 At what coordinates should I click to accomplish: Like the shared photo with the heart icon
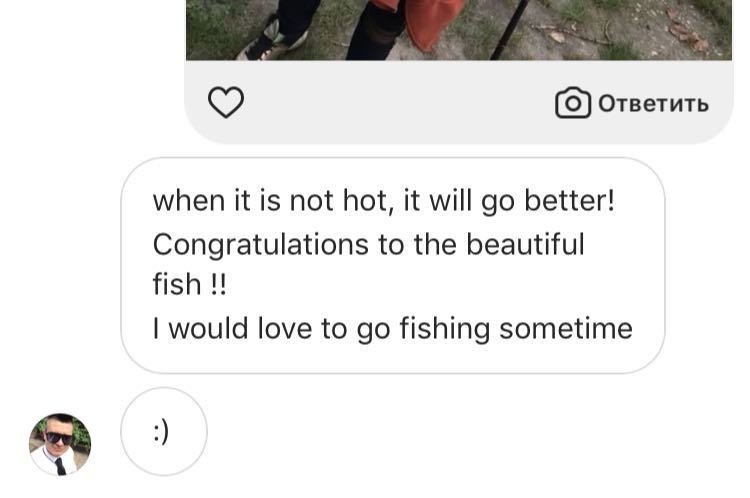tap(226, 102)
